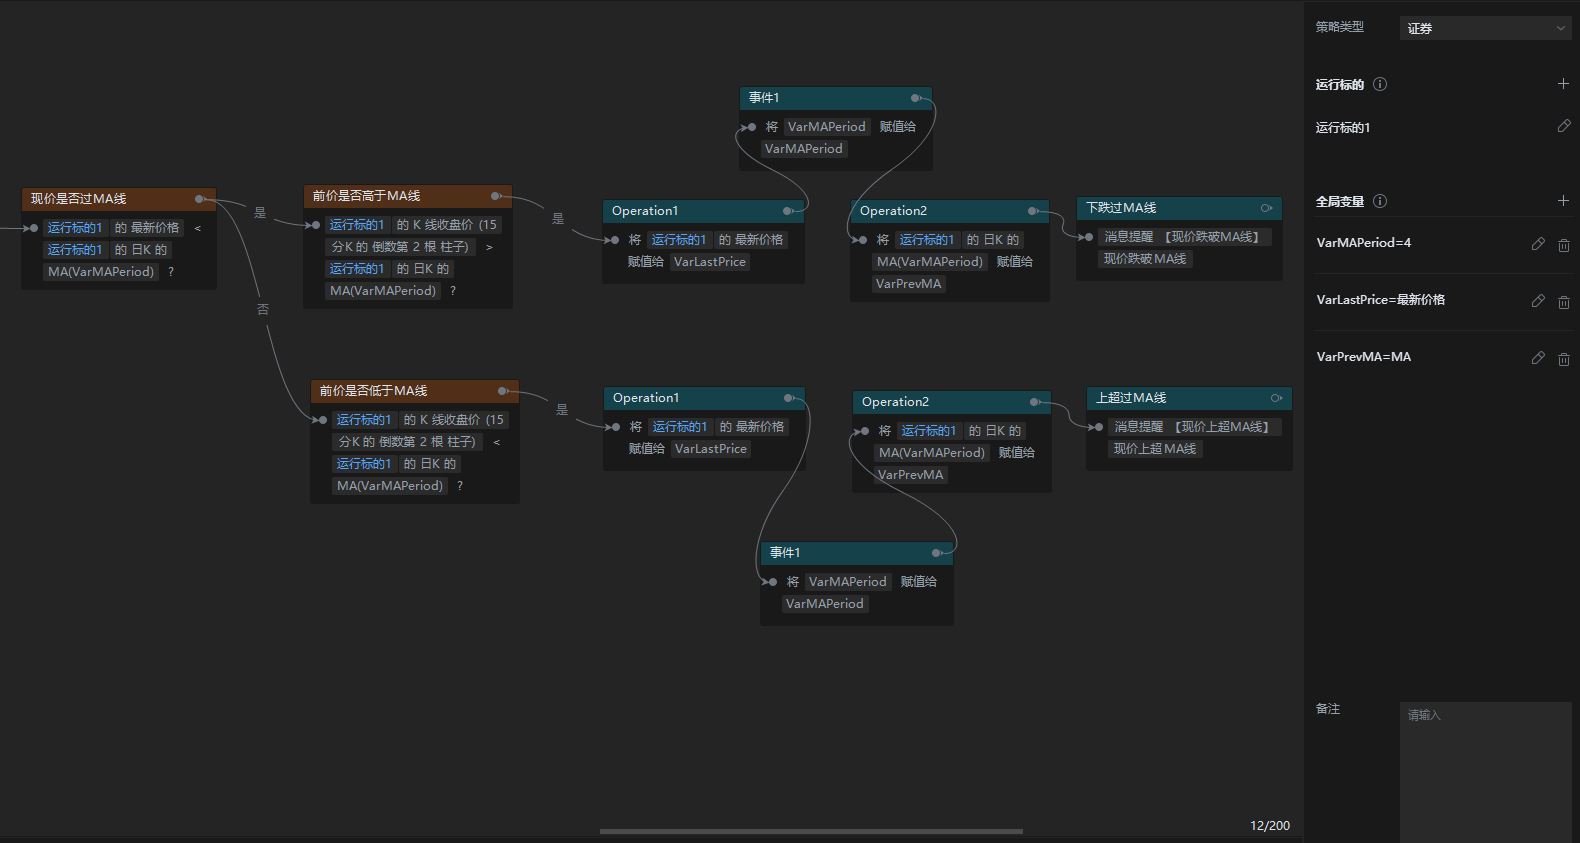Image resolution: width=1580 pixels, height=843 pixels.
Task: Click lower 事件1 node title
Action: tap(785, 553)
